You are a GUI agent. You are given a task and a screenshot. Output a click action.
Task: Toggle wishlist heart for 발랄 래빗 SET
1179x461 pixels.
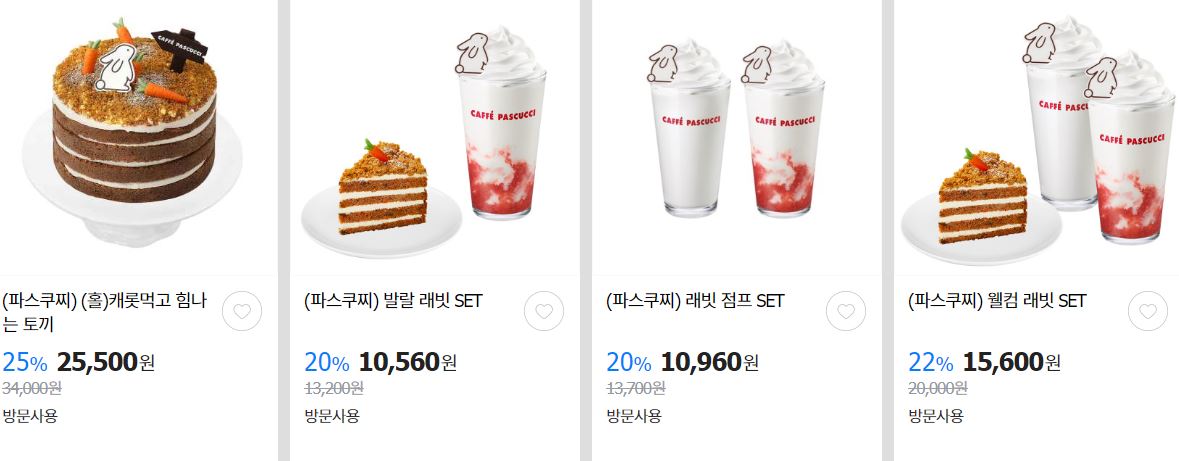coord(544,311)
